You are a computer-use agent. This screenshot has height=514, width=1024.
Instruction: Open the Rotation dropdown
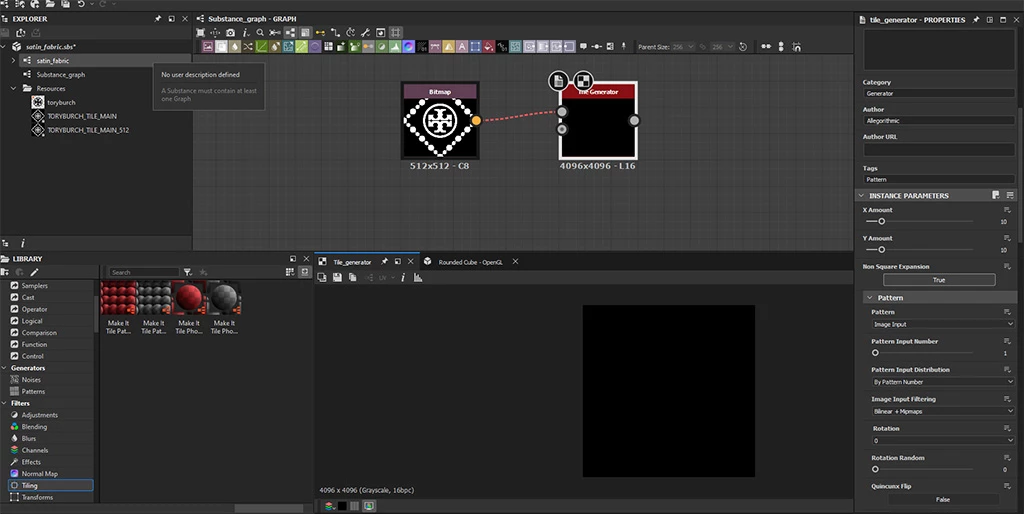click(x=943, y=440)
